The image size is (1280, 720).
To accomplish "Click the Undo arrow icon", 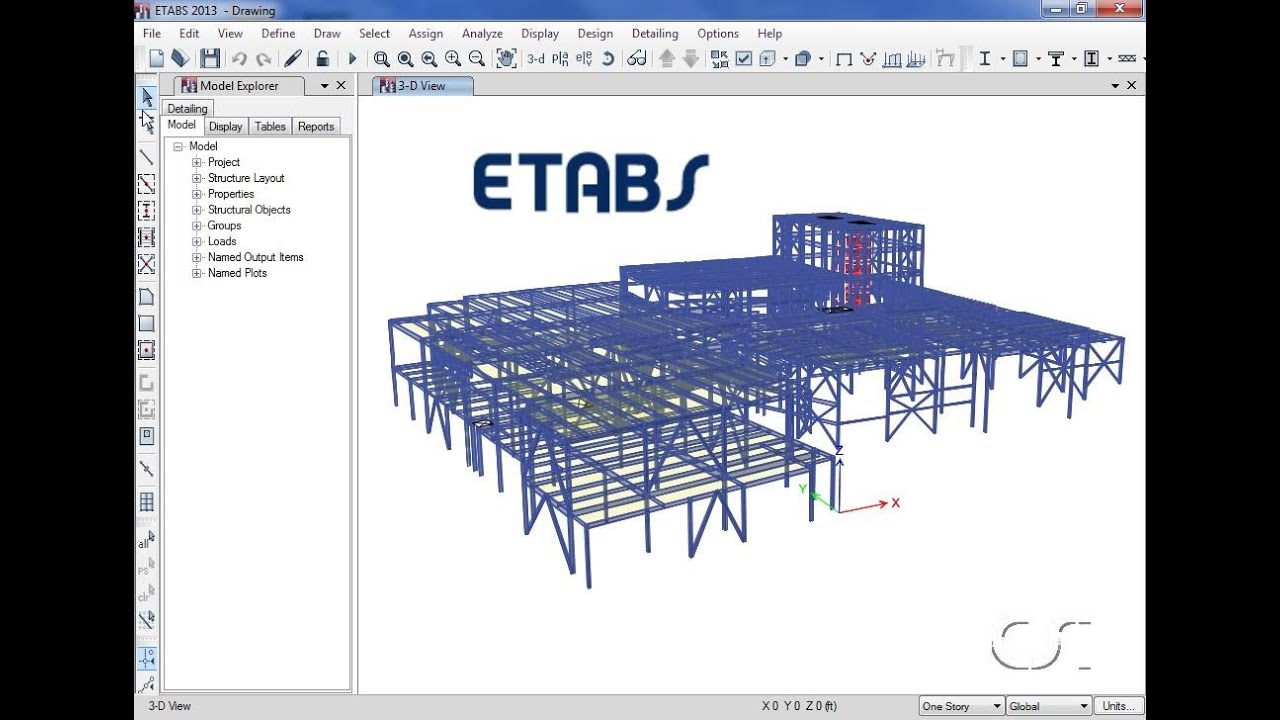I will [239, 59].
